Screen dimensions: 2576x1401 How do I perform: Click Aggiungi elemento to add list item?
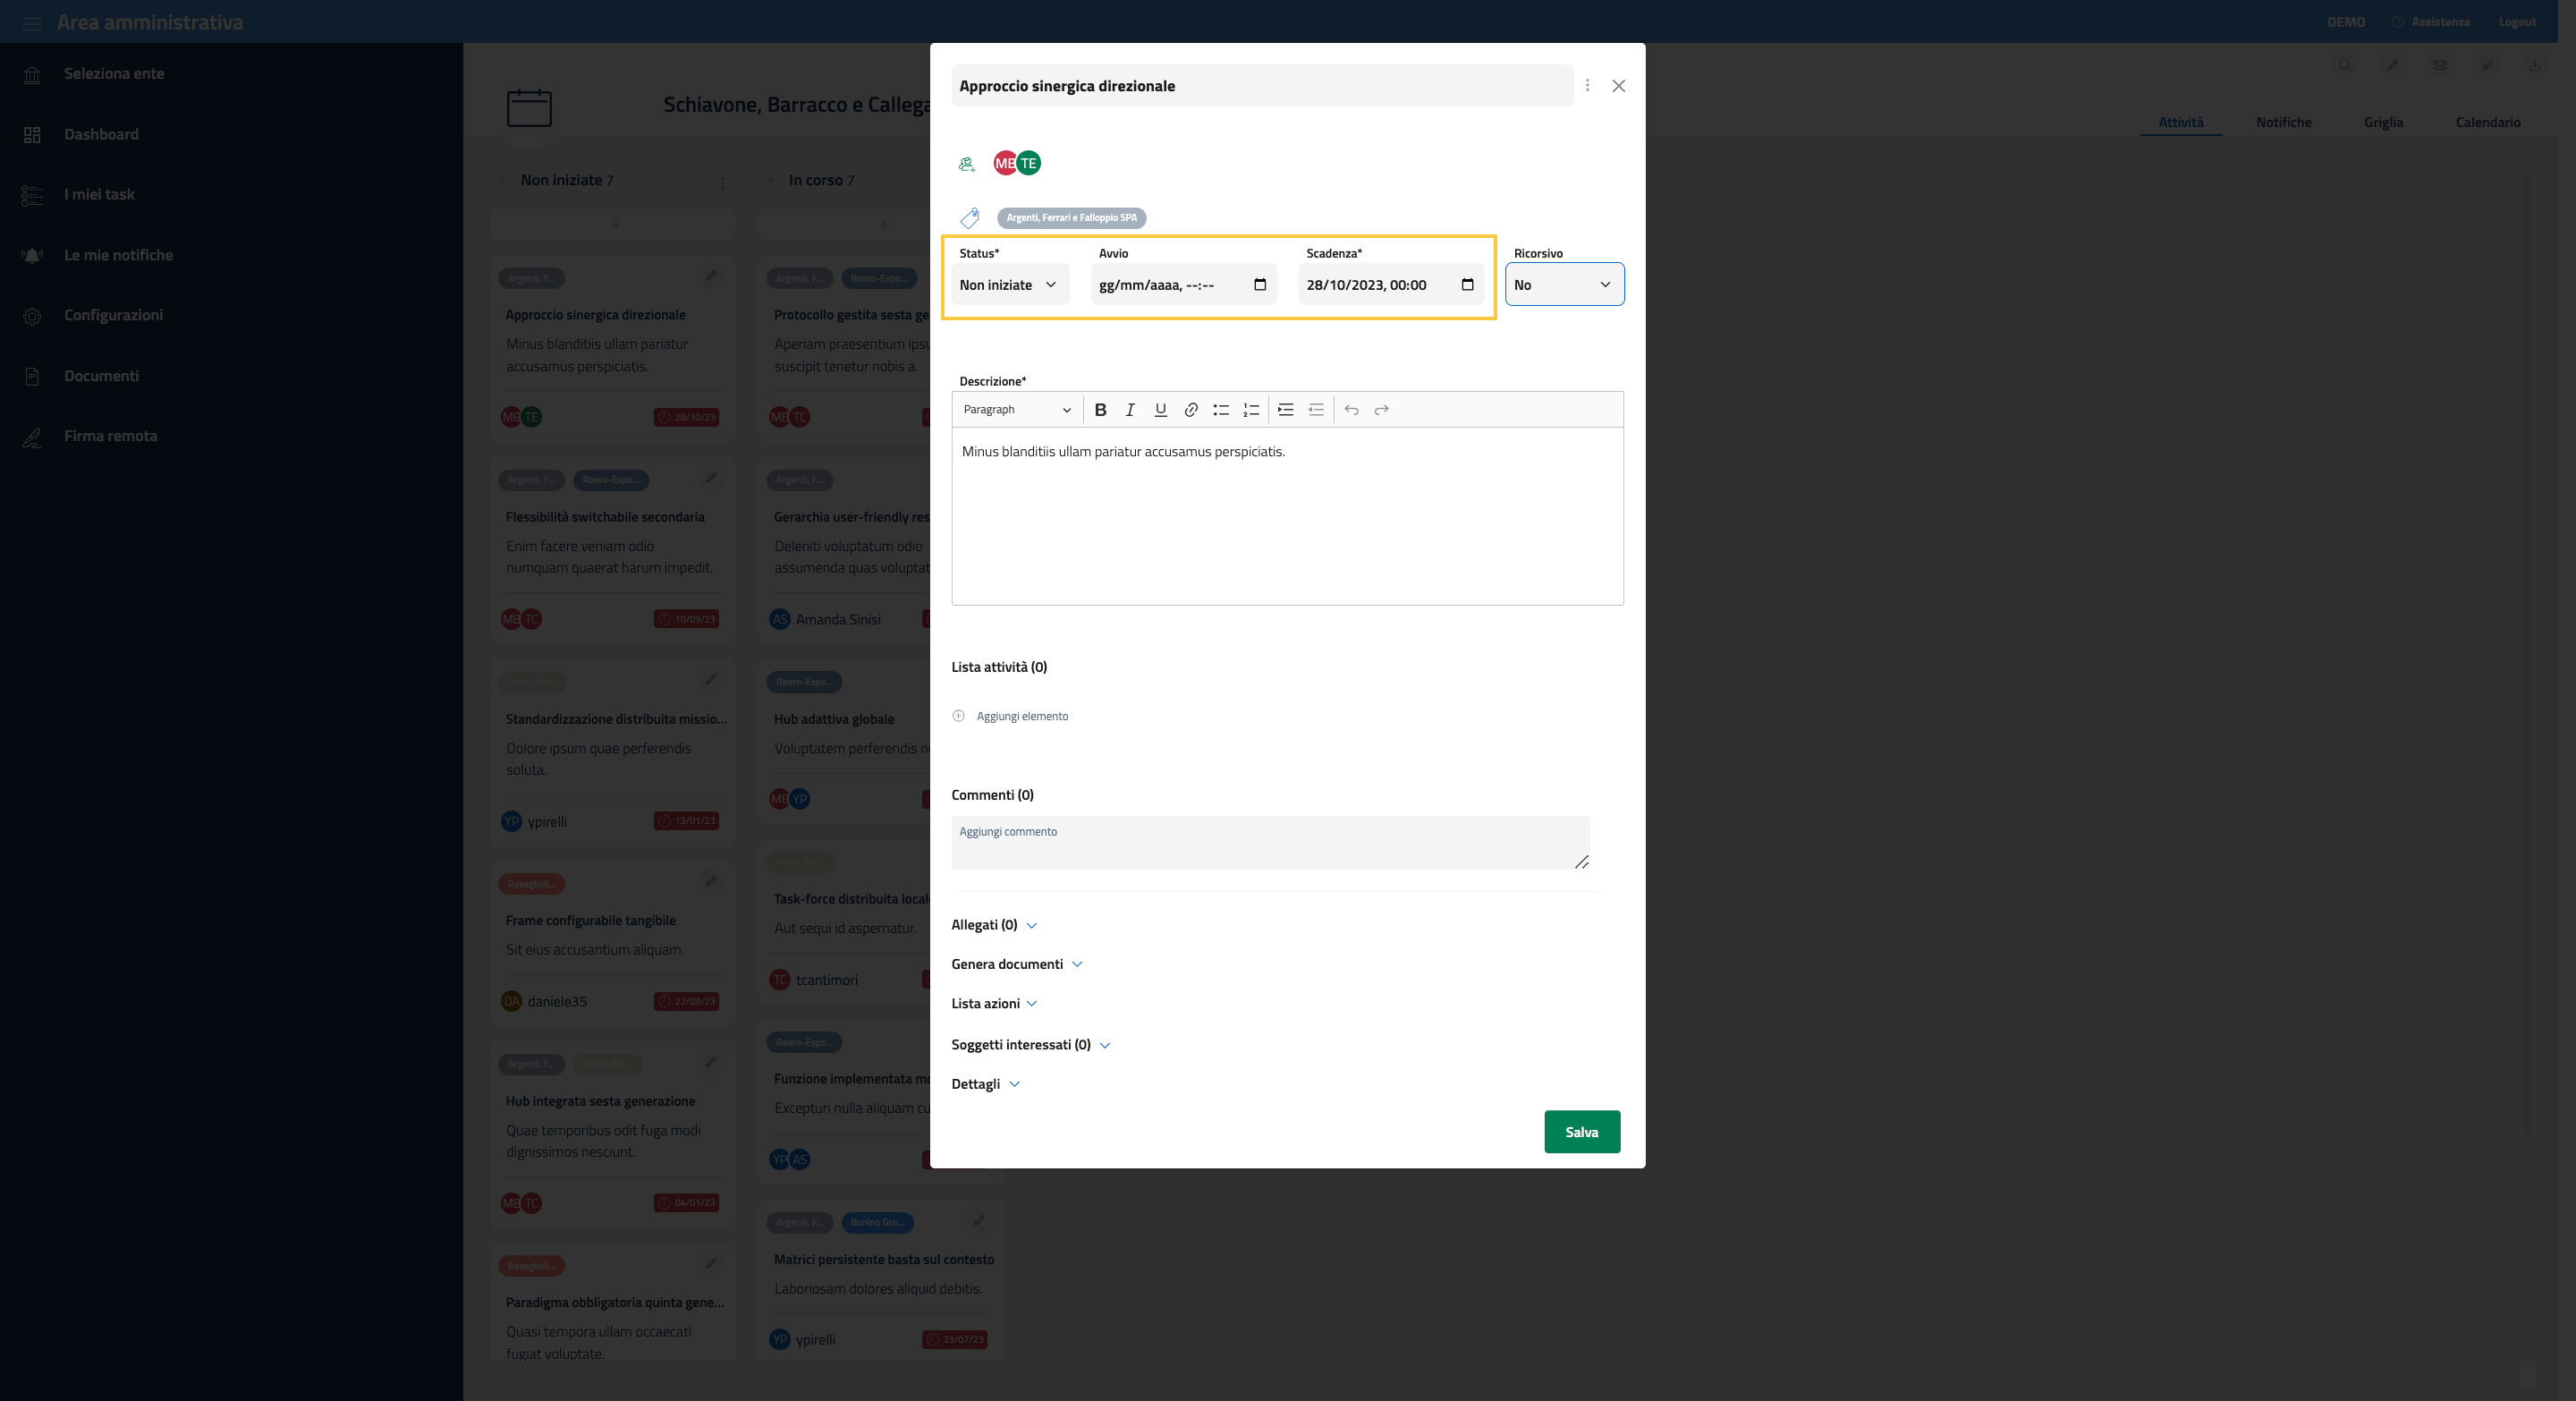[x=1021, y=716]
